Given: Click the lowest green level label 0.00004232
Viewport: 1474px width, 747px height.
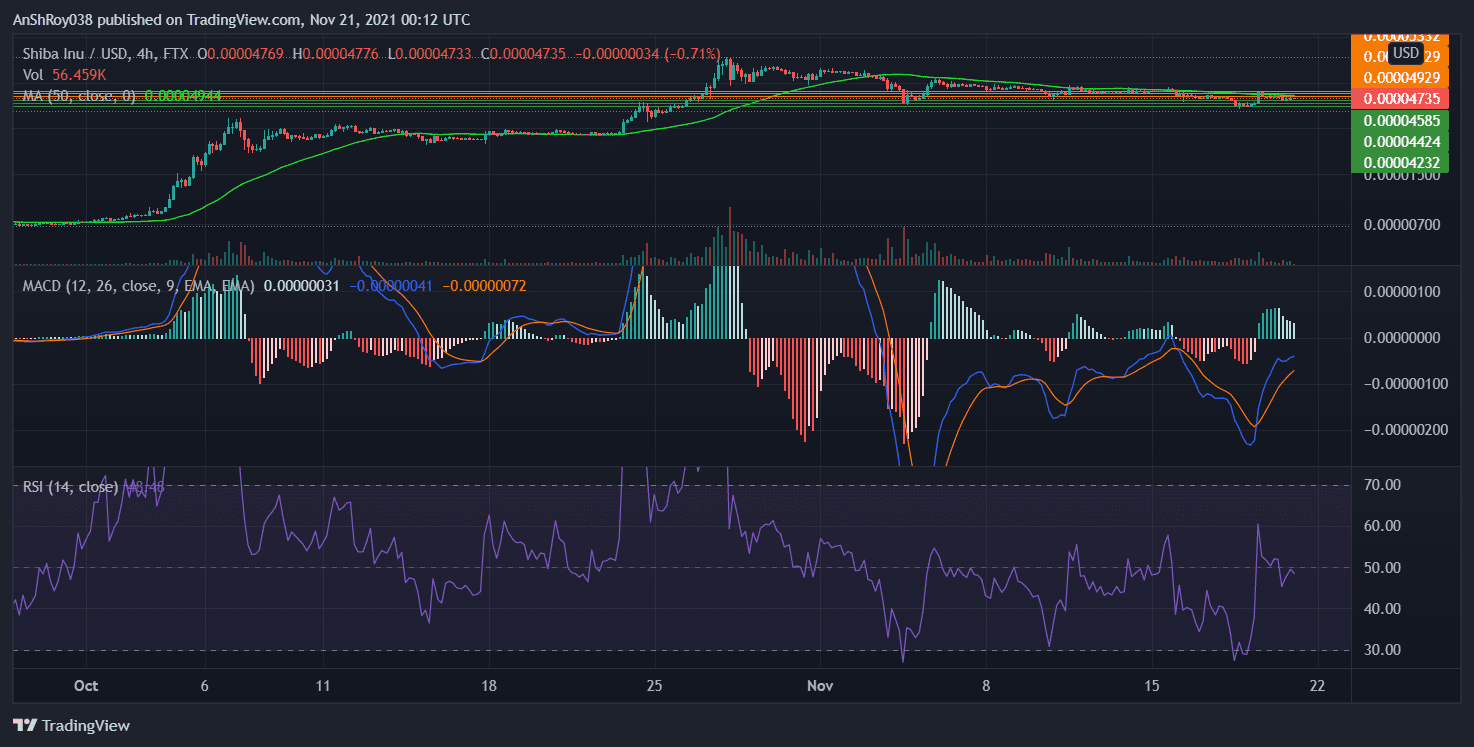Looking at the screenshot, I should pos(1403,161).
